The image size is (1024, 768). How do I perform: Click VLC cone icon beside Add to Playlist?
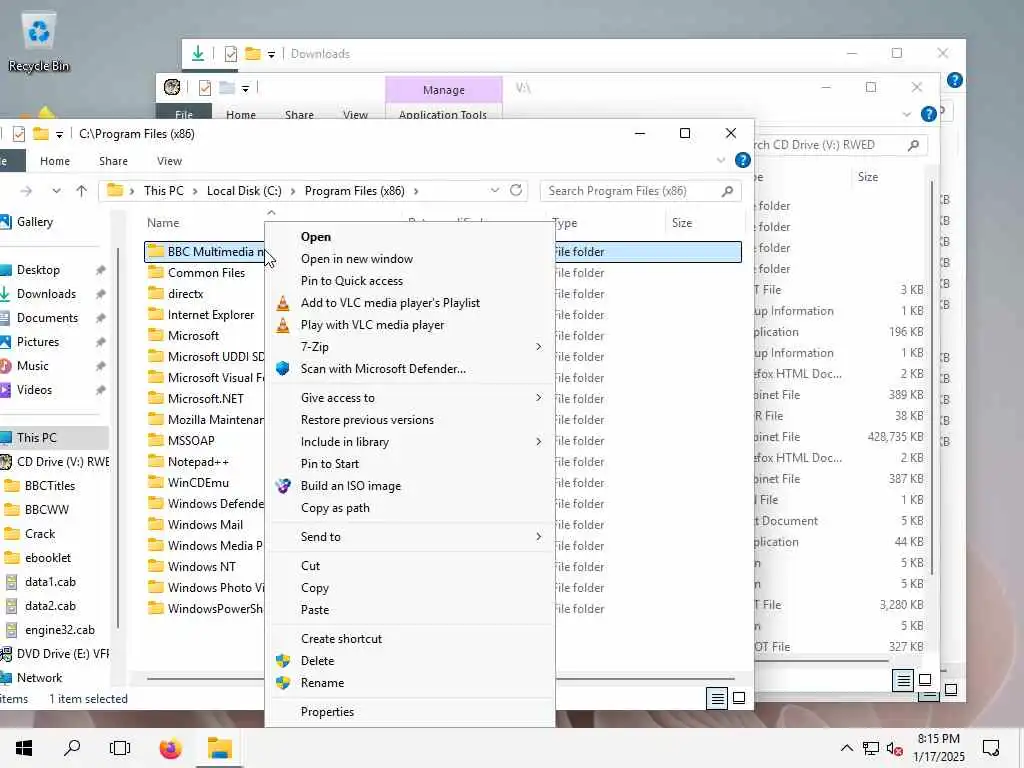[x=283, y=303]
